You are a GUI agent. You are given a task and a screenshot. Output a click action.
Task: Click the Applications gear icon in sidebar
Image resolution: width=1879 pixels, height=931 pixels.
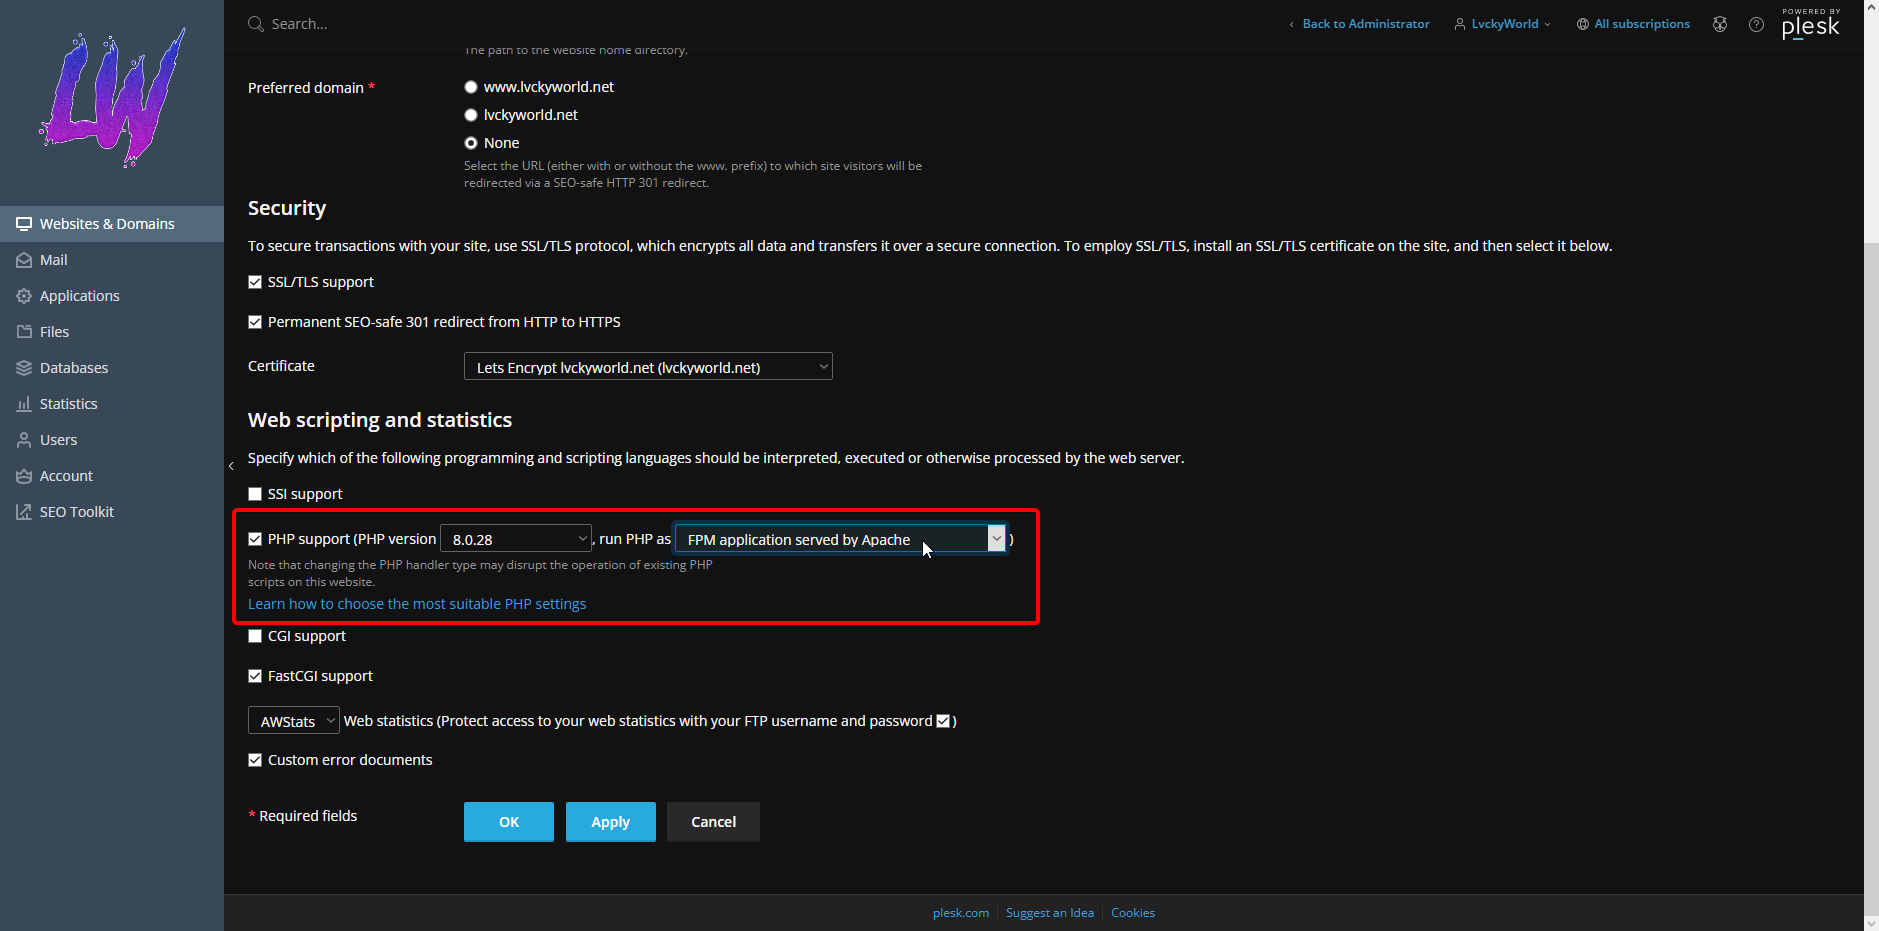coord(24,296)
